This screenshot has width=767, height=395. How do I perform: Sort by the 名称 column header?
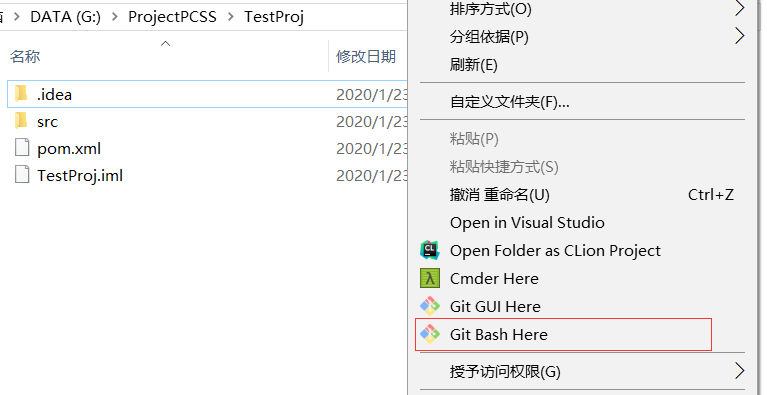click(x=24, y=57)
